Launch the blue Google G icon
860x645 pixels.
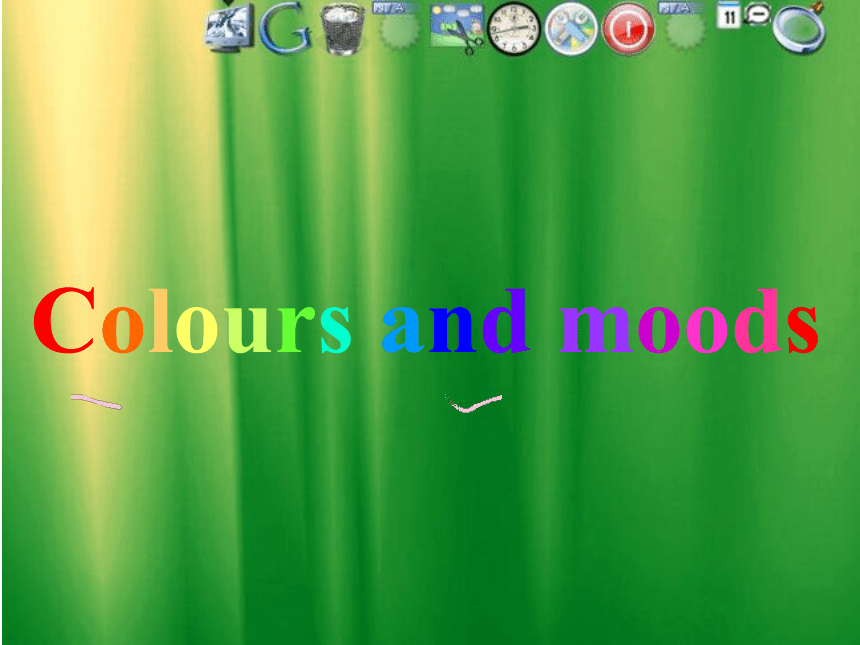tap(285, 27)
